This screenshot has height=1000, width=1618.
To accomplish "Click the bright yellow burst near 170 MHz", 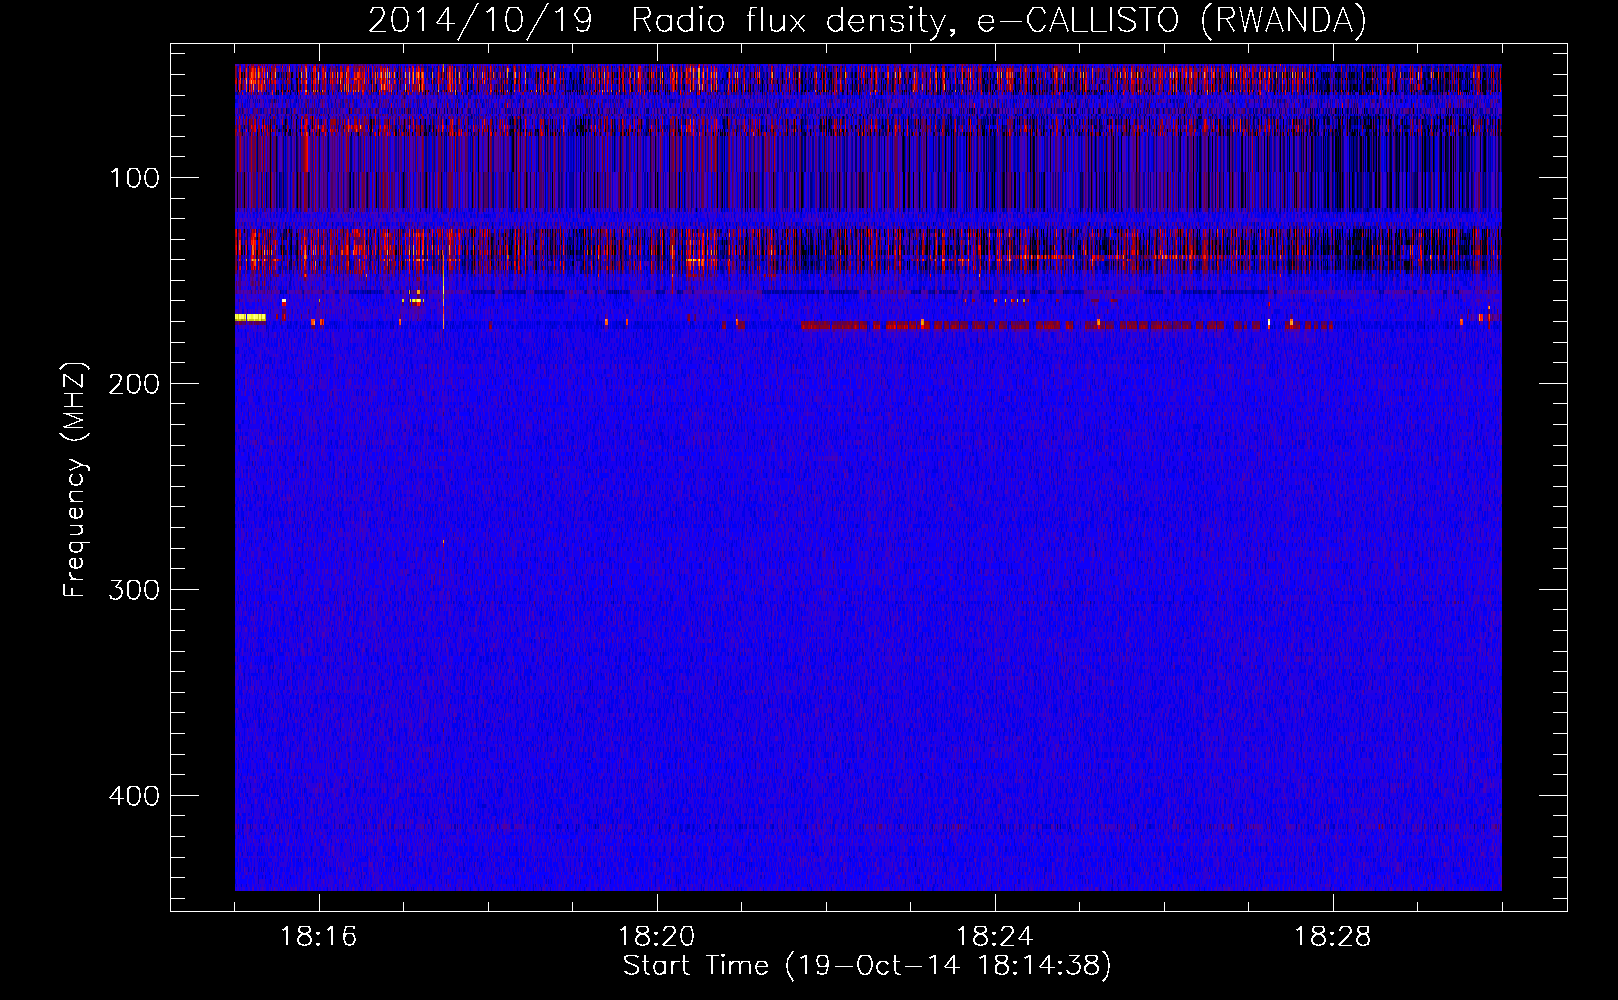I will coord(250,318).
